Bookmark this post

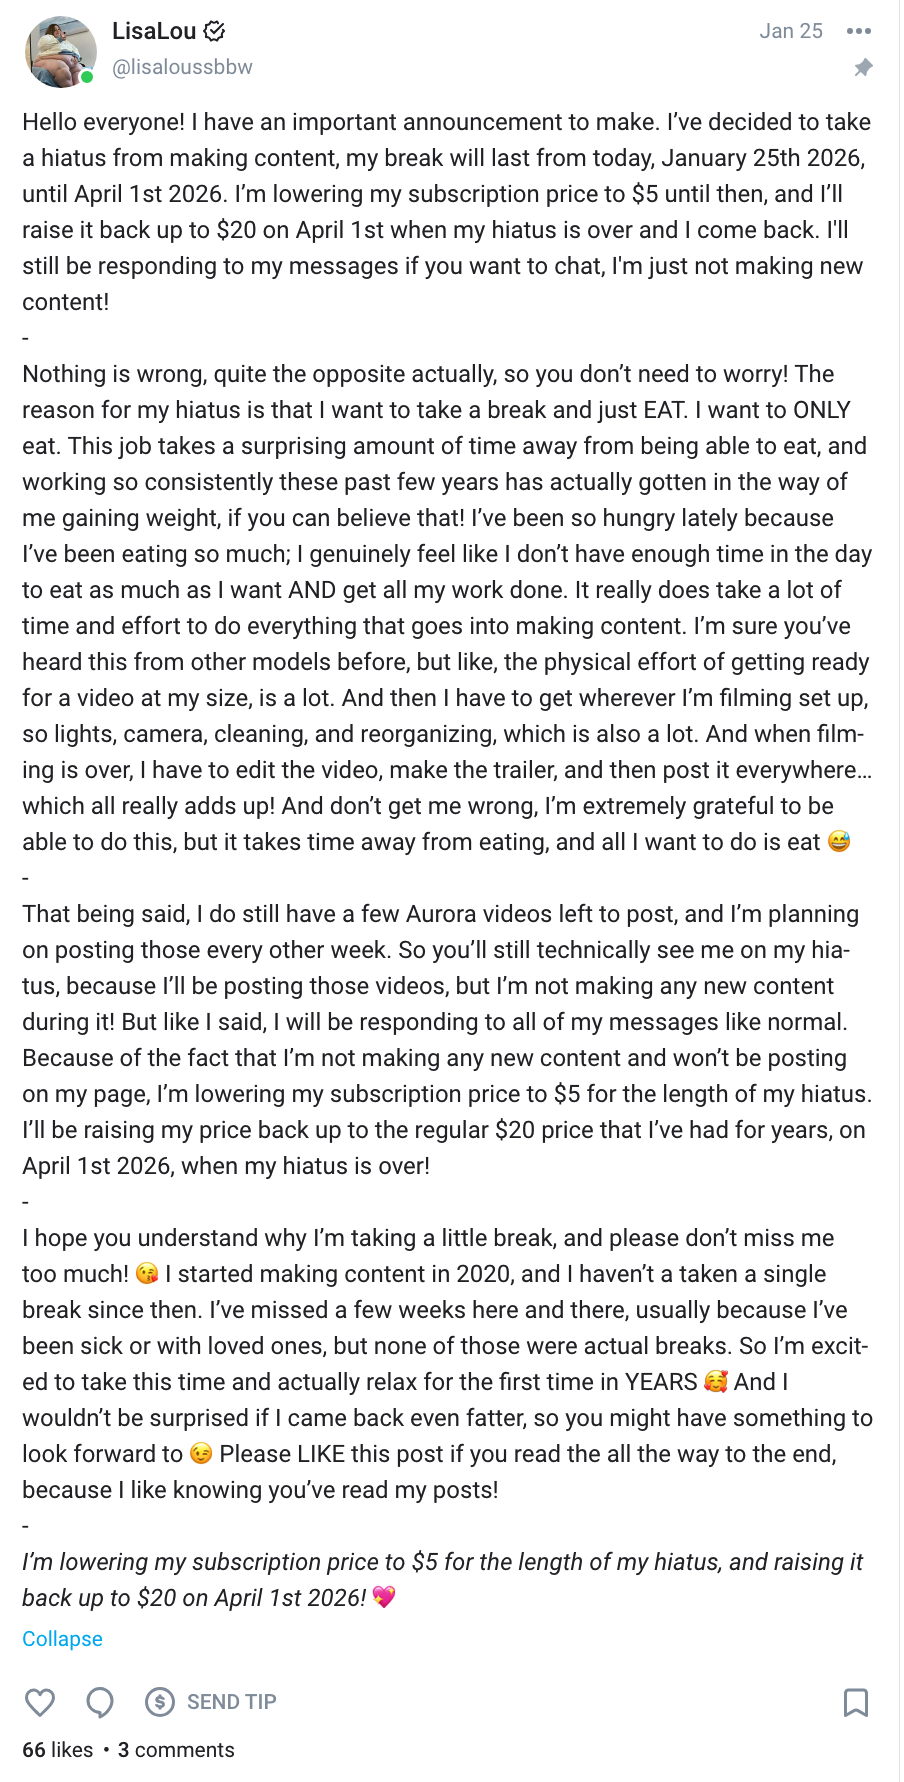point(856,1701)
